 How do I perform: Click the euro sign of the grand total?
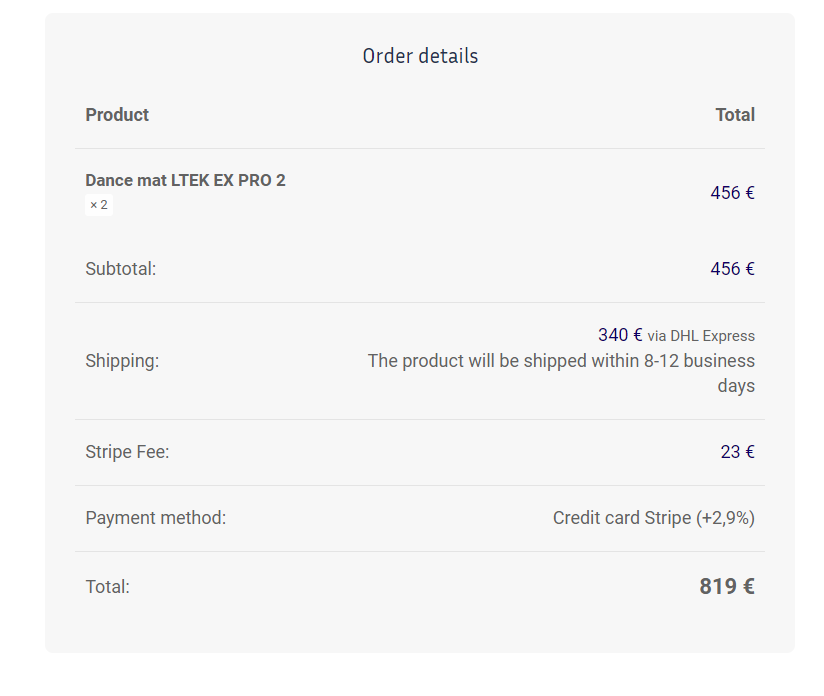(x=749, y=587)
